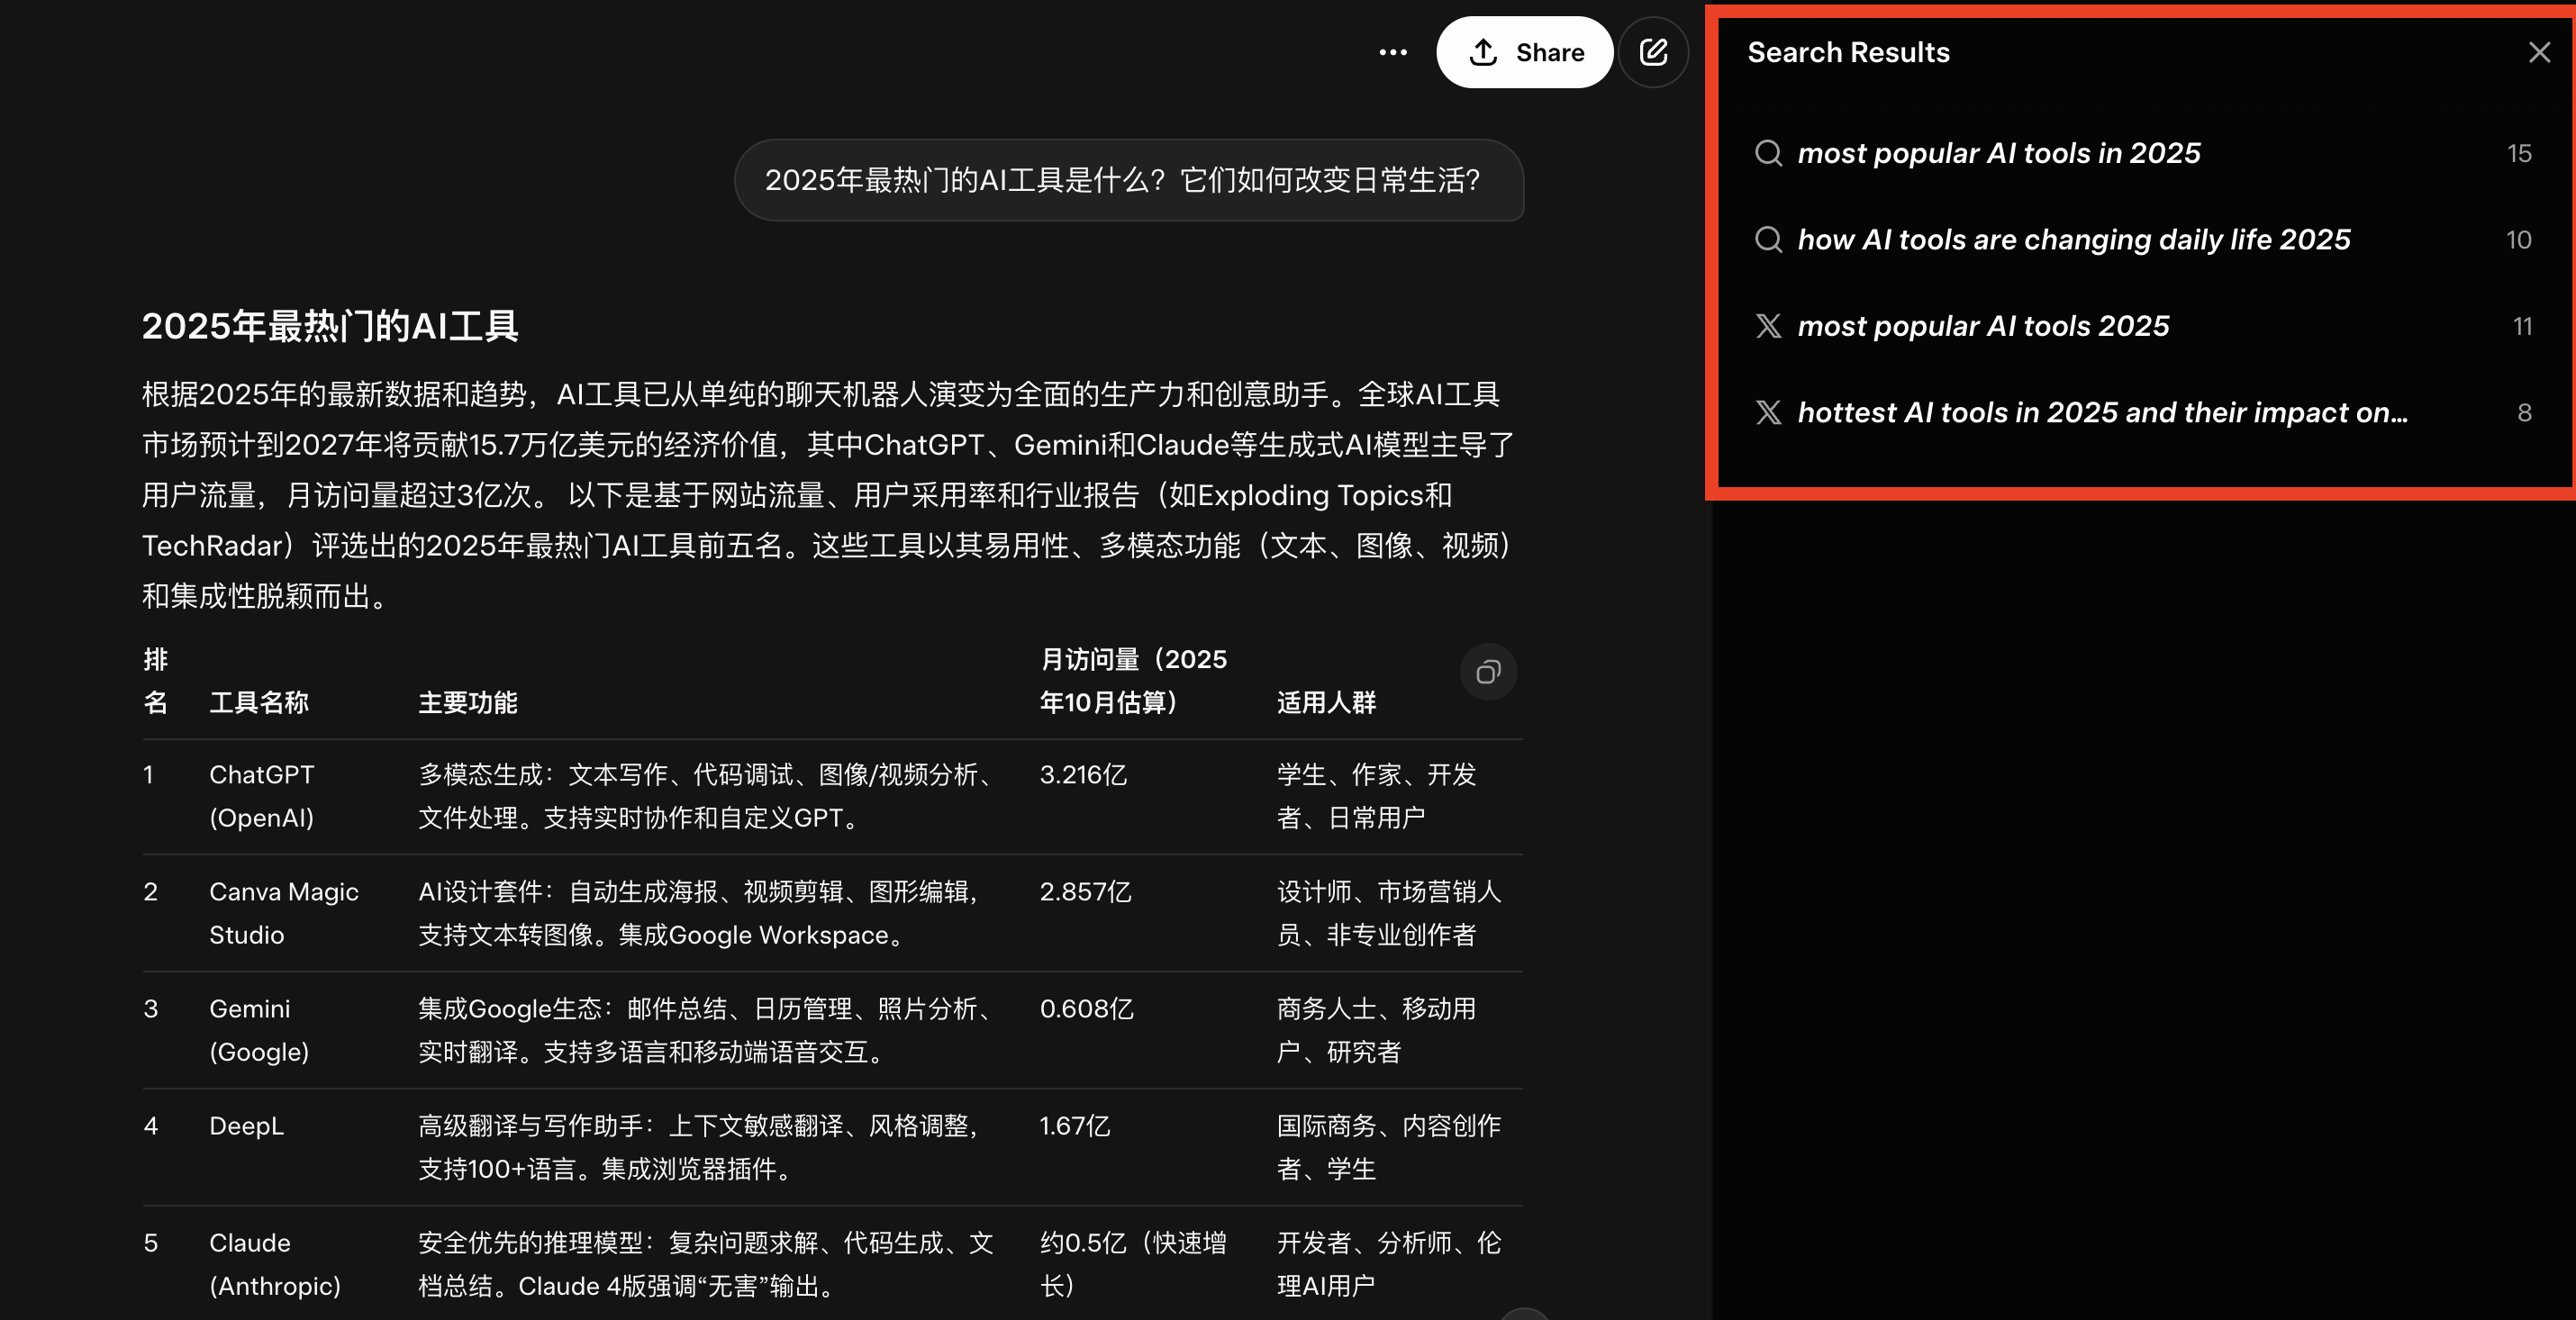Click the ChatGPT (OpenAI) table cell
2576x1320 pixels.
[262, 796]
